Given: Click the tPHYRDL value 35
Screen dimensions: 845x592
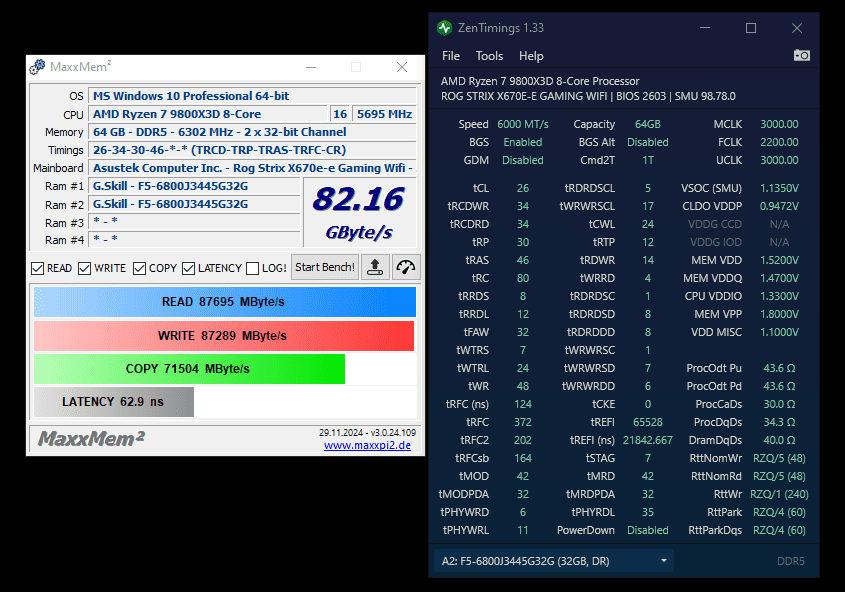Looking at the screenshot, I should [x=648, y=512].
